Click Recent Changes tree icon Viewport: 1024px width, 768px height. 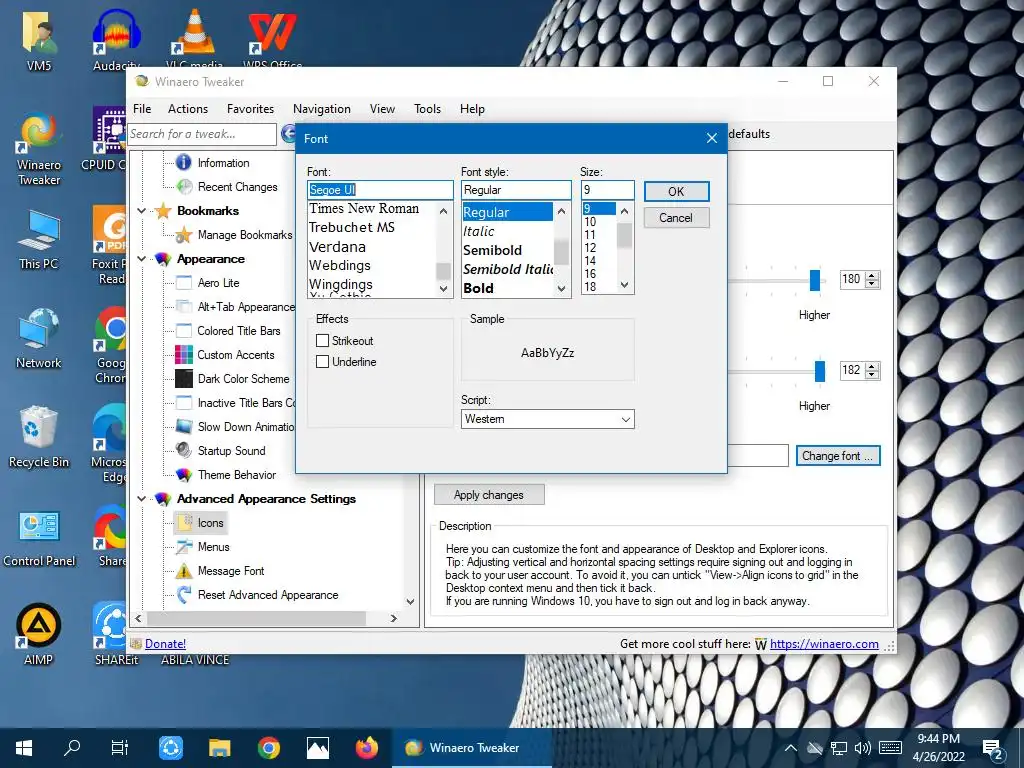click(x=185, y=187)
